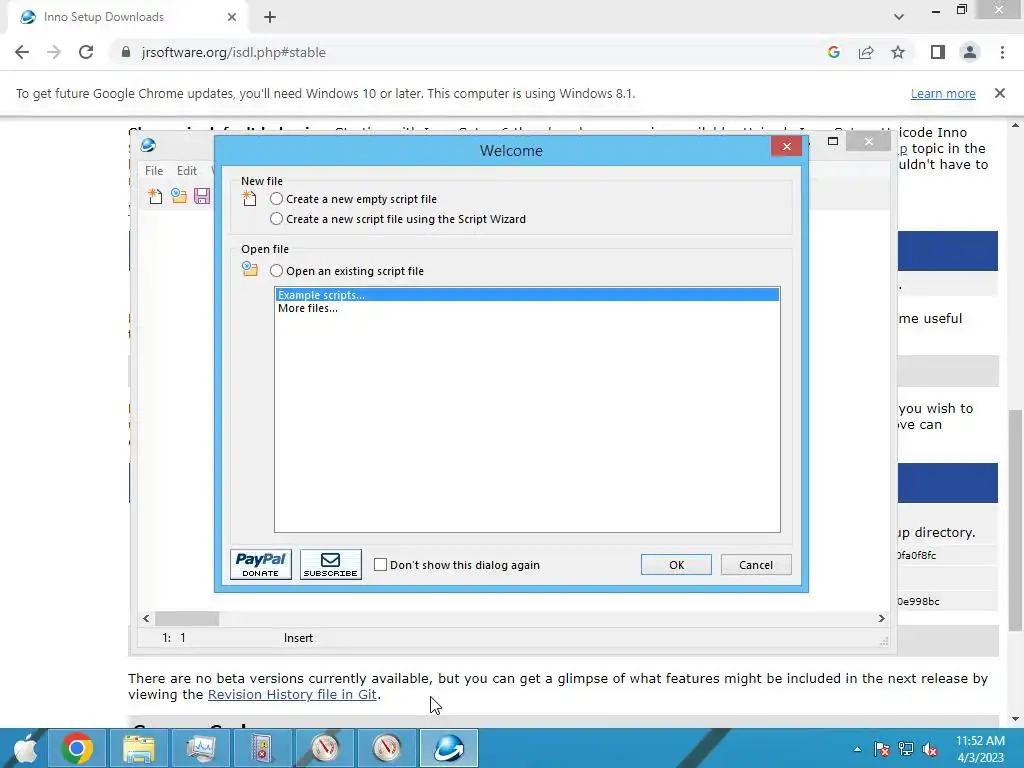Open the Chrome profile avatar
The width and height of the screenshot is (1024, 768).
coord(970,52)
